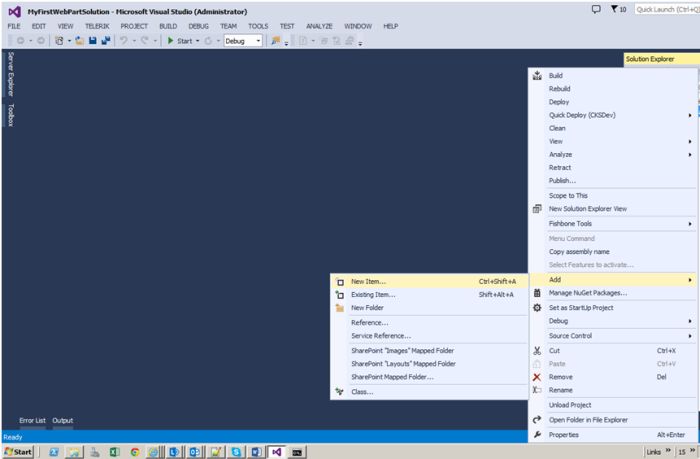Choose Reference... in the Add submenu
The image size is (700, 459).
[370, 323]
